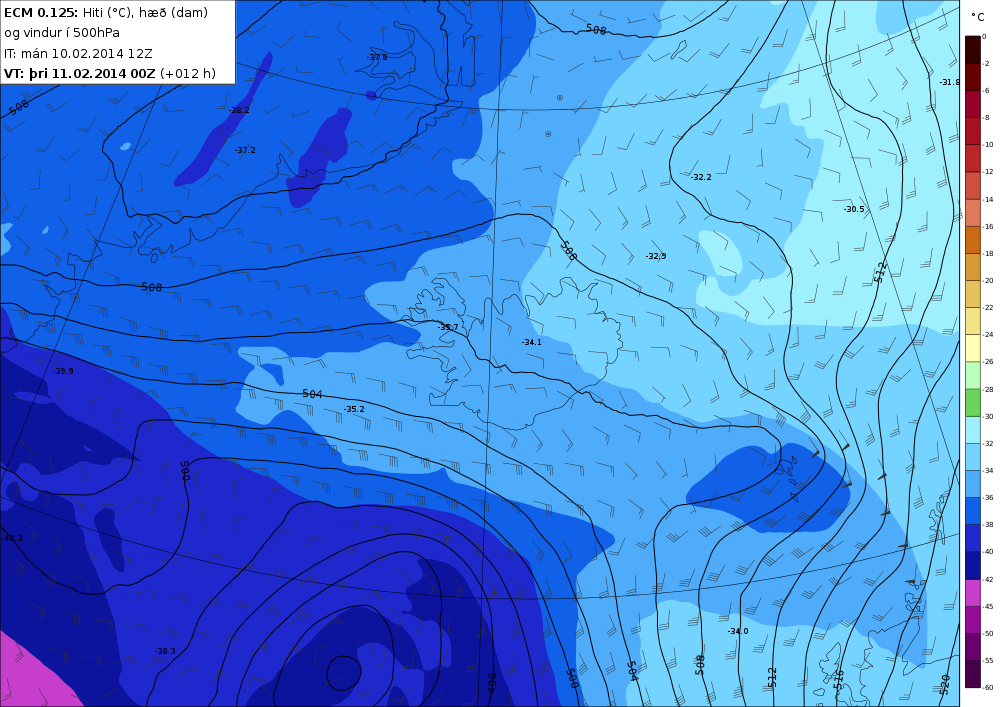Viewport: 1000px width, 707px height.
Task: Select the -24 tick label on the legend
Action: tap(988, 335)
